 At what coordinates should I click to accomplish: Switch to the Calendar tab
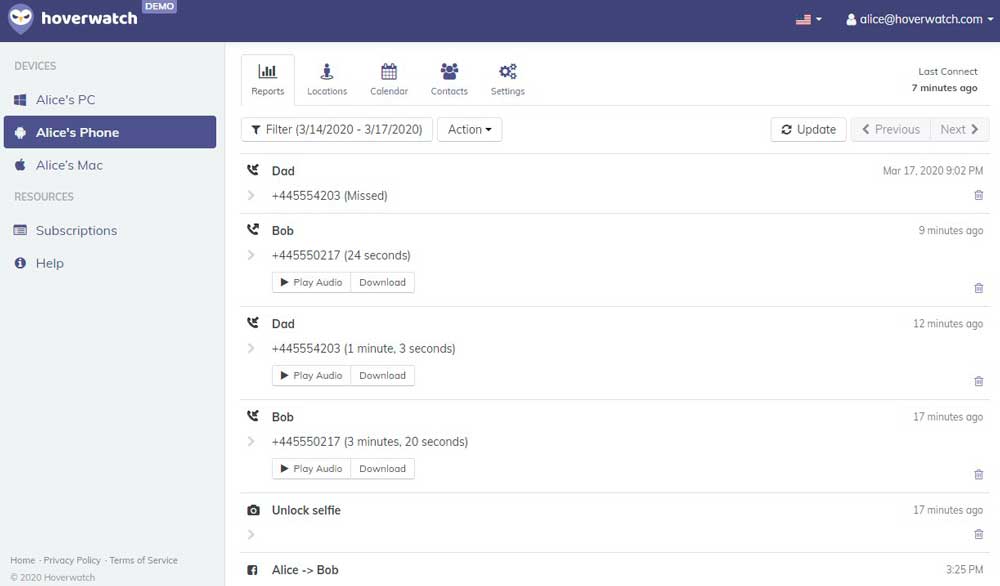click(389, 80)
